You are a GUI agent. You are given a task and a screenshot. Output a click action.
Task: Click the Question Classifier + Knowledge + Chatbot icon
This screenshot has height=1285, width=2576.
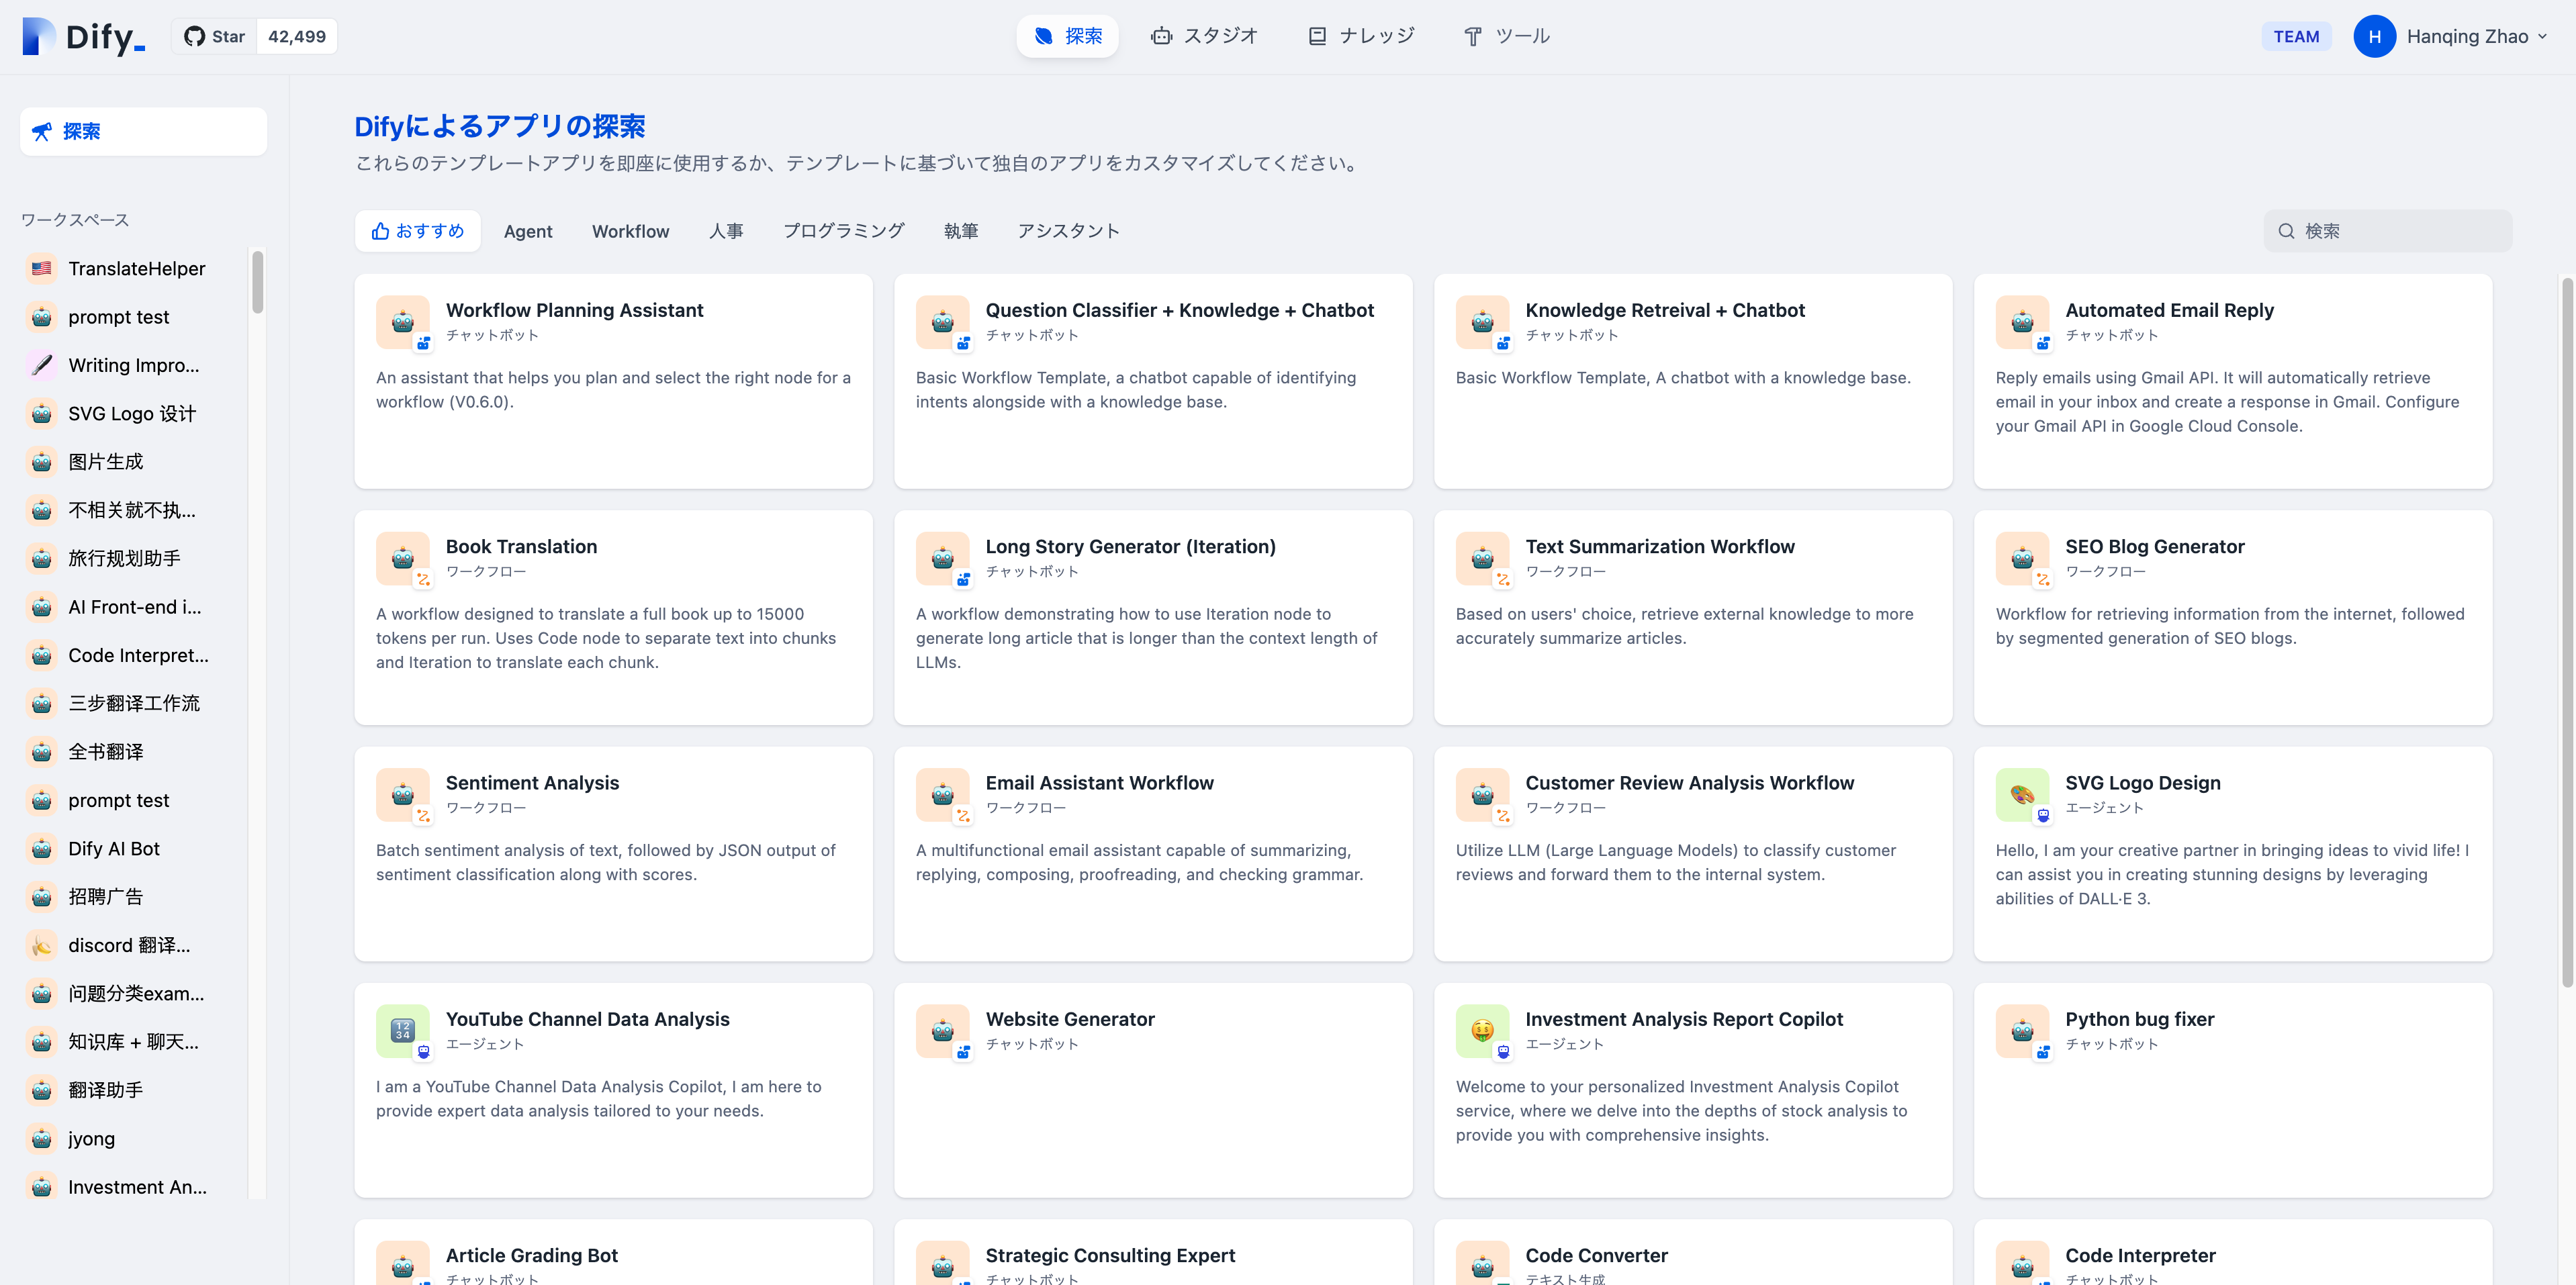(x=942, y=322)
